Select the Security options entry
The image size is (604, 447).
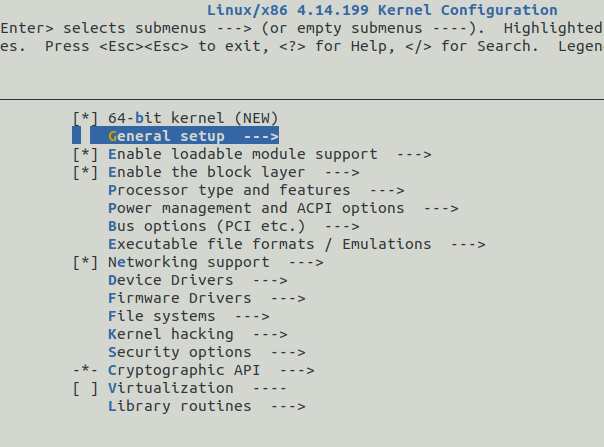coord(207,352)
